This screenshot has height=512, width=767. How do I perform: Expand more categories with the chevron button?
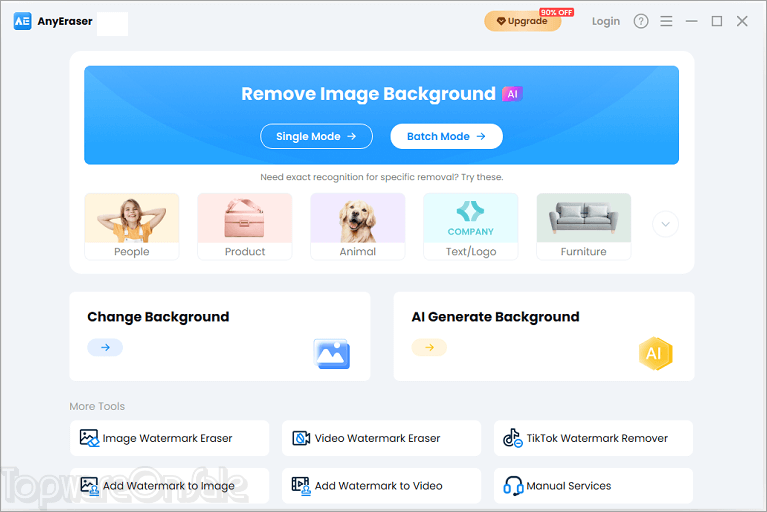click(x=665, y=224)
